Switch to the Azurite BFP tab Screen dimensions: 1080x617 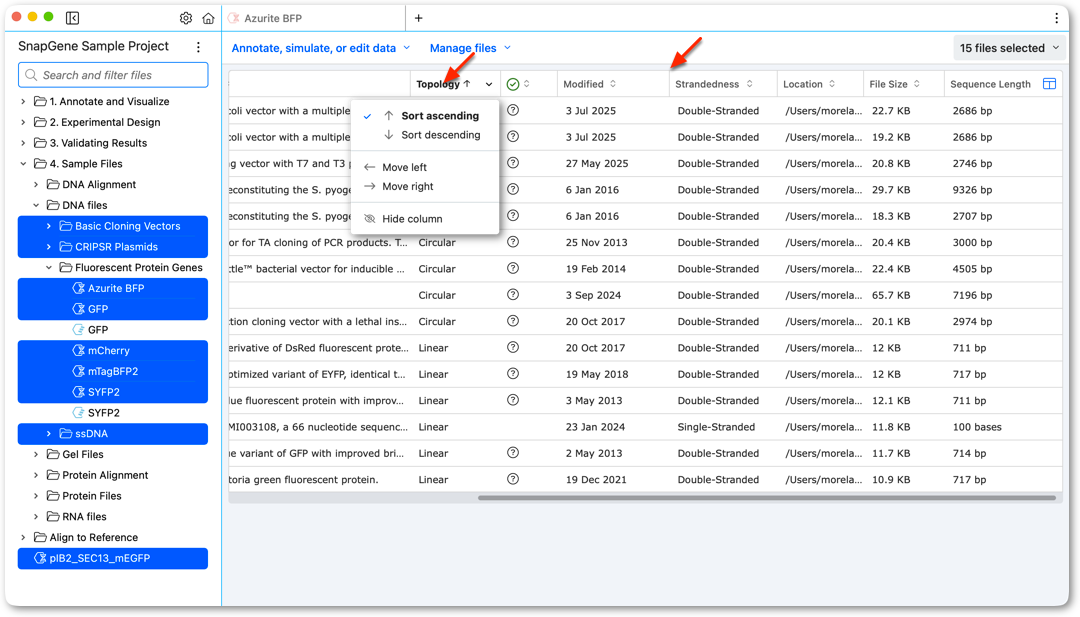click(313, 18)
